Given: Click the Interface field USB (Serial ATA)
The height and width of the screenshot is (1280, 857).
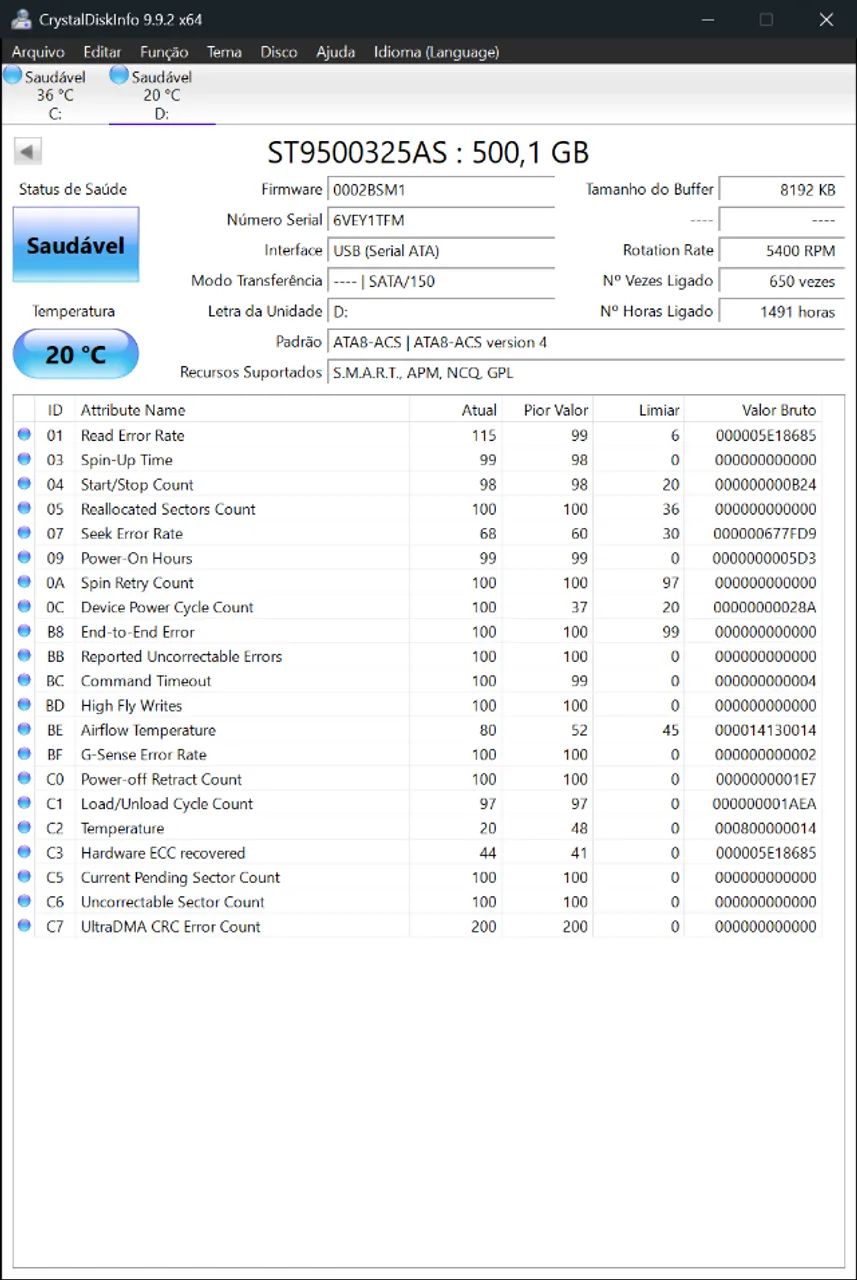Looking at the screenshot, I should tap(441, 251).
